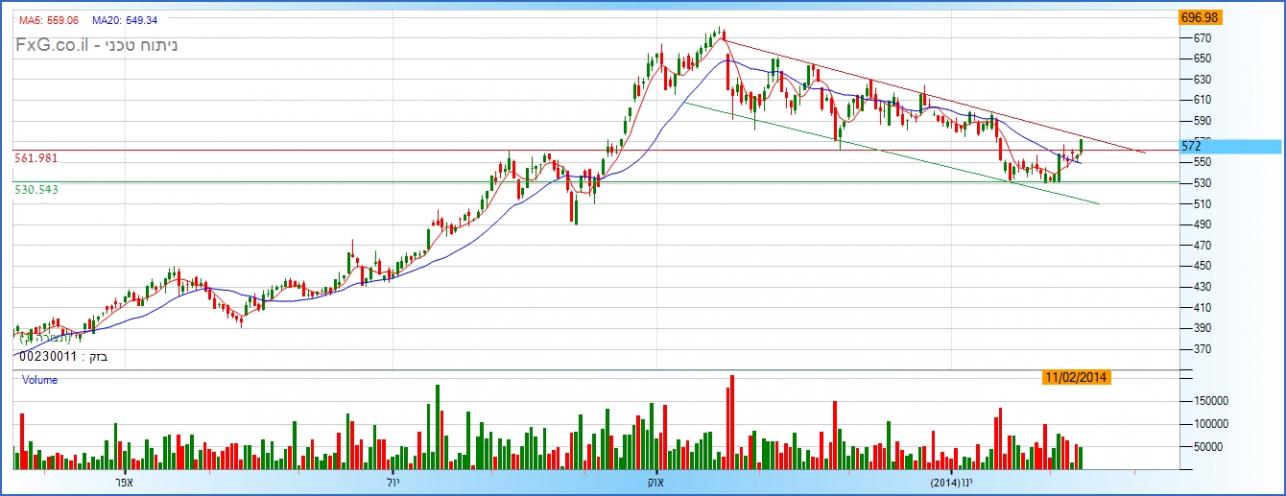
Task: Click the MA5 moving average label
Action: (x=48, y=20)
